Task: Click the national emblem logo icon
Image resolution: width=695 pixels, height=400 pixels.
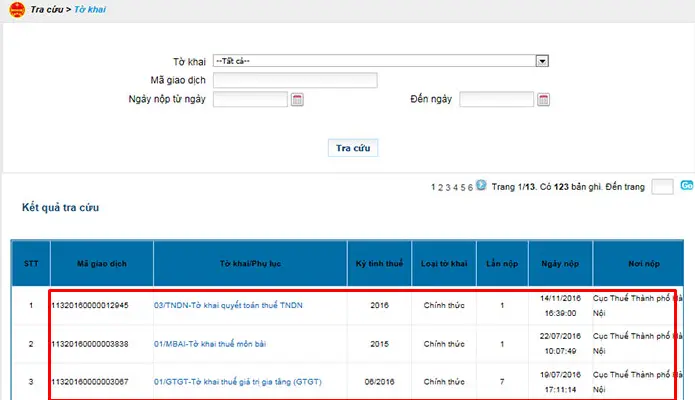Action: [x=17, y=9]
